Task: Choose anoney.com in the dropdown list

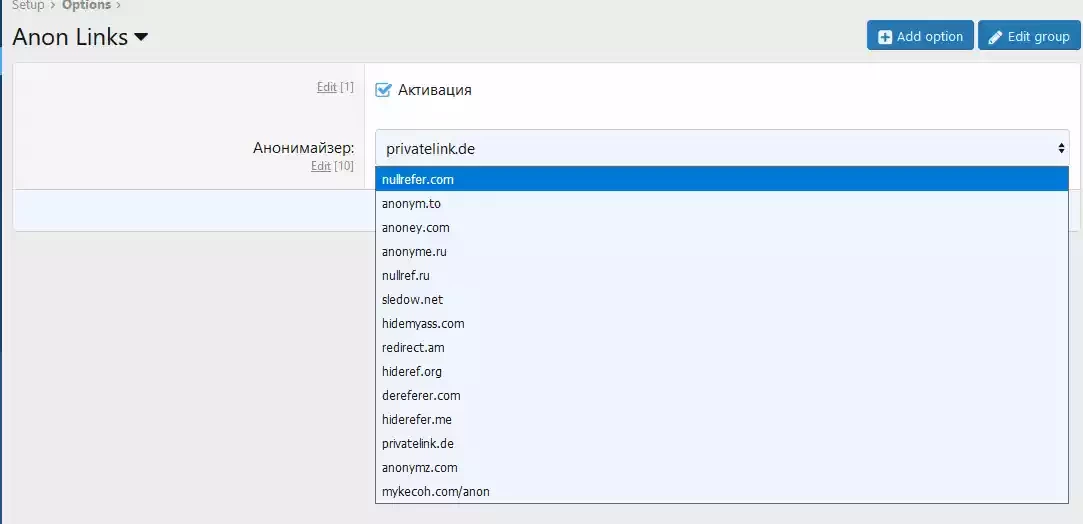Action: coord(722,228)
